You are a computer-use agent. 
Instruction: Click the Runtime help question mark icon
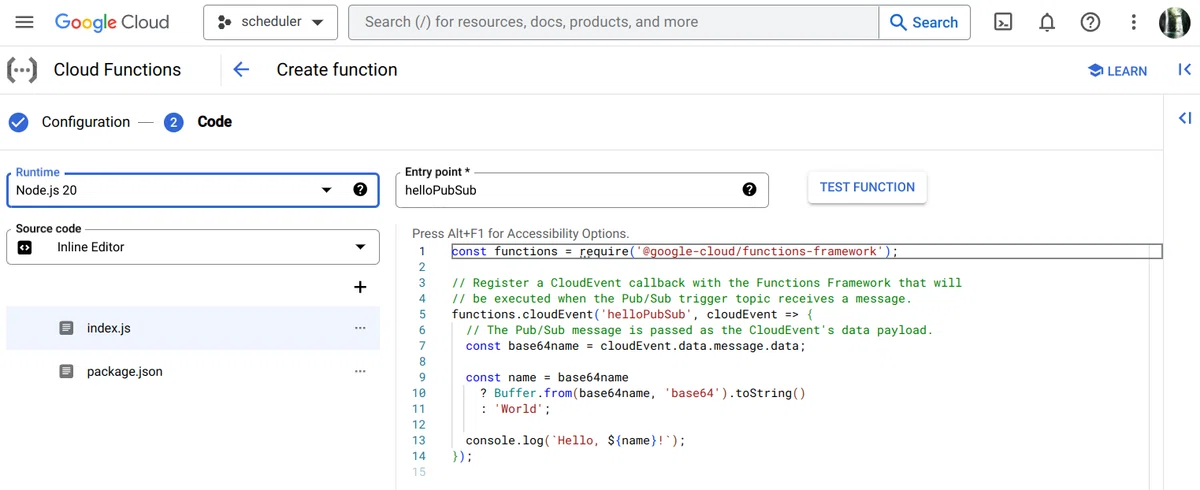click(360, 189)
